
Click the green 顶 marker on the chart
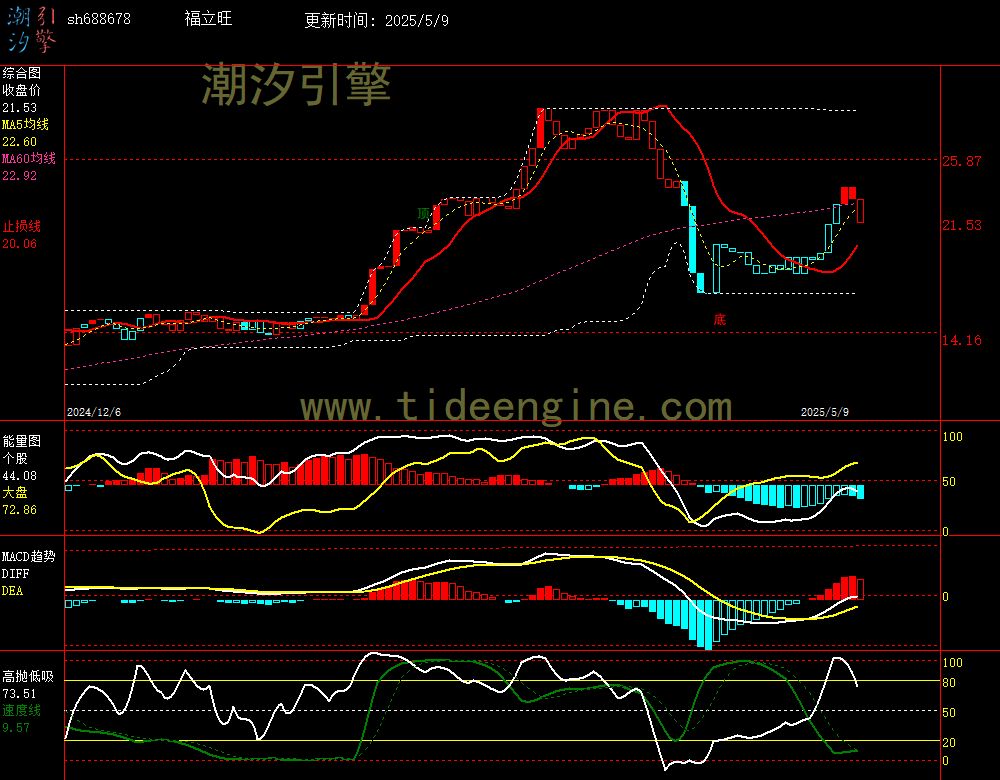coord(423,213)
